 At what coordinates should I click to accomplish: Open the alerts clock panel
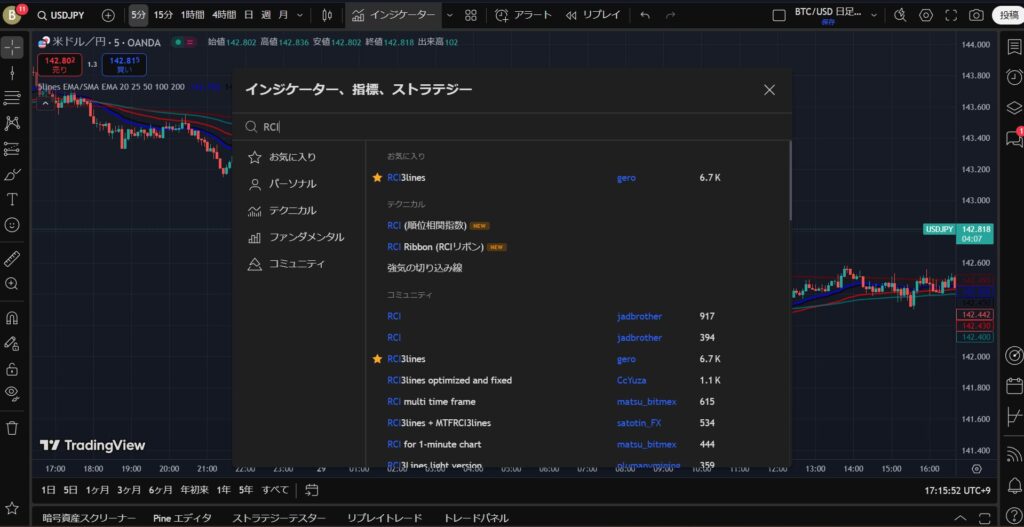pos(1014,76)
